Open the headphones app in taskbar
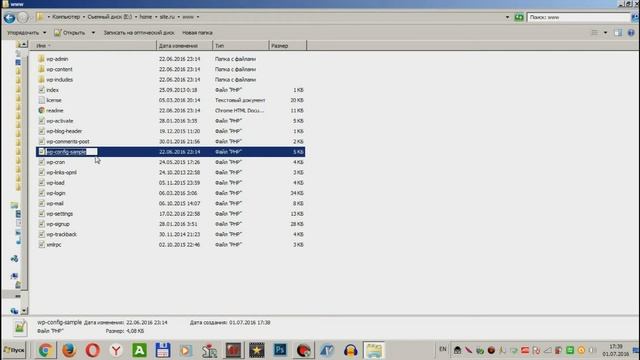 pos(351,350)
